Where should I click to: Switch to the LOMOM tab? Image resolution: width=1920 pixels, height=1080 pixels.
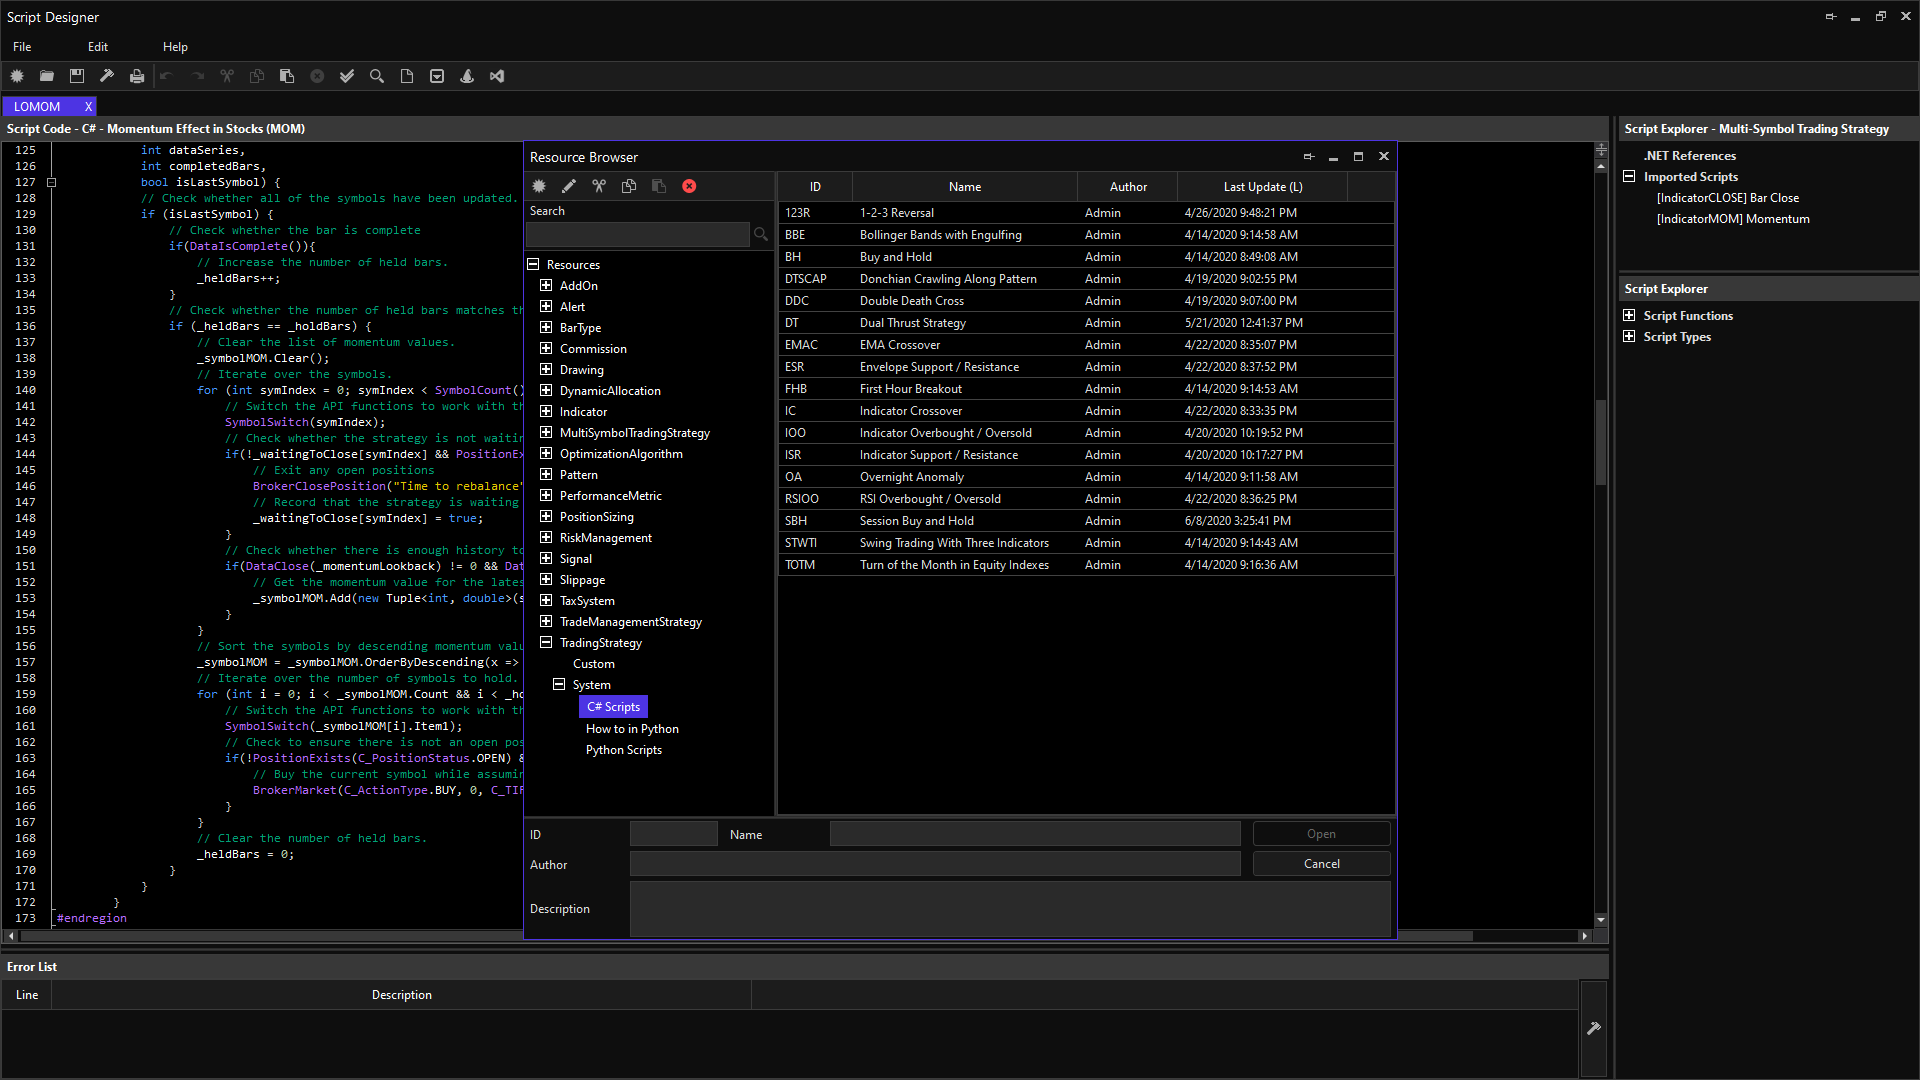[x=37, y=106]
